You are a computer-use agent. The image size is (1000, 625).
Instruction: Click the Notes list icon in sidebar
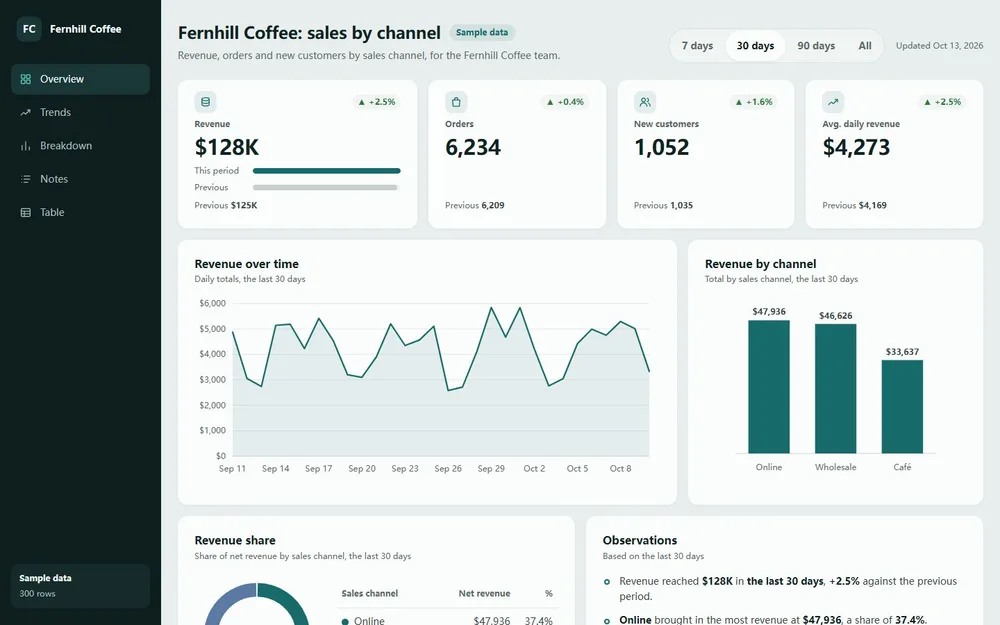(x=26, y=179)
